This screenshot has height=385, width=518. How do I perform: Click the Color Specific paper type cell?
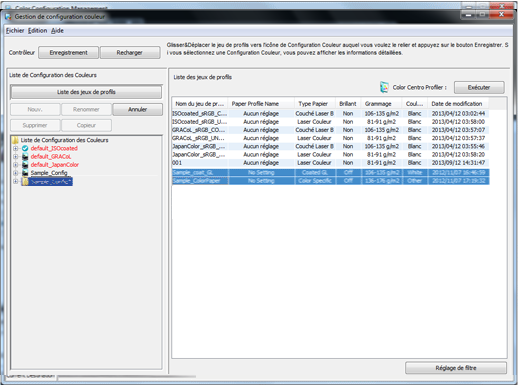[x=315, y=181]
